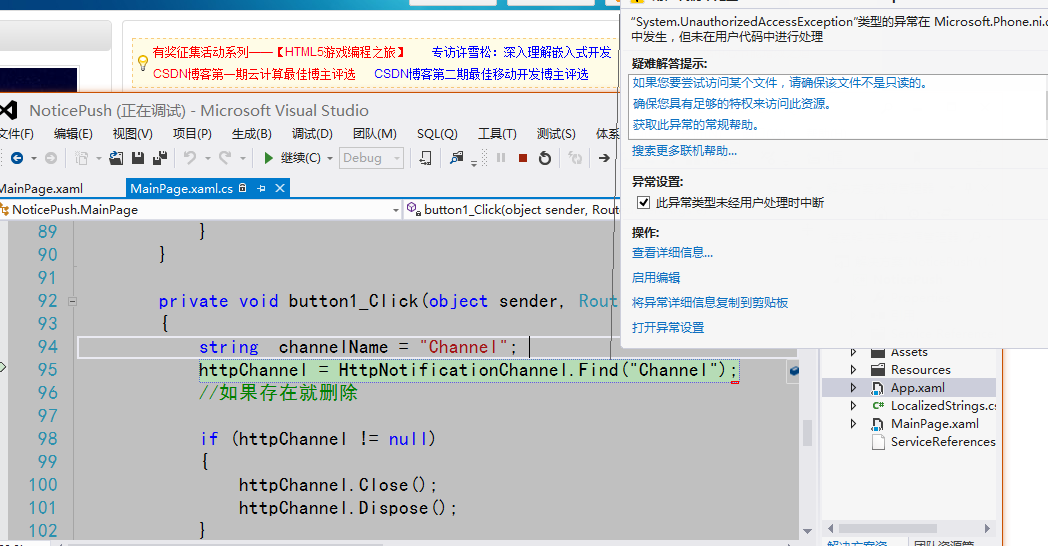The width and height of the screenshot is (1048, 546).
Task: Click the method cube icon before button1_Click
Action: coord(413,209)
